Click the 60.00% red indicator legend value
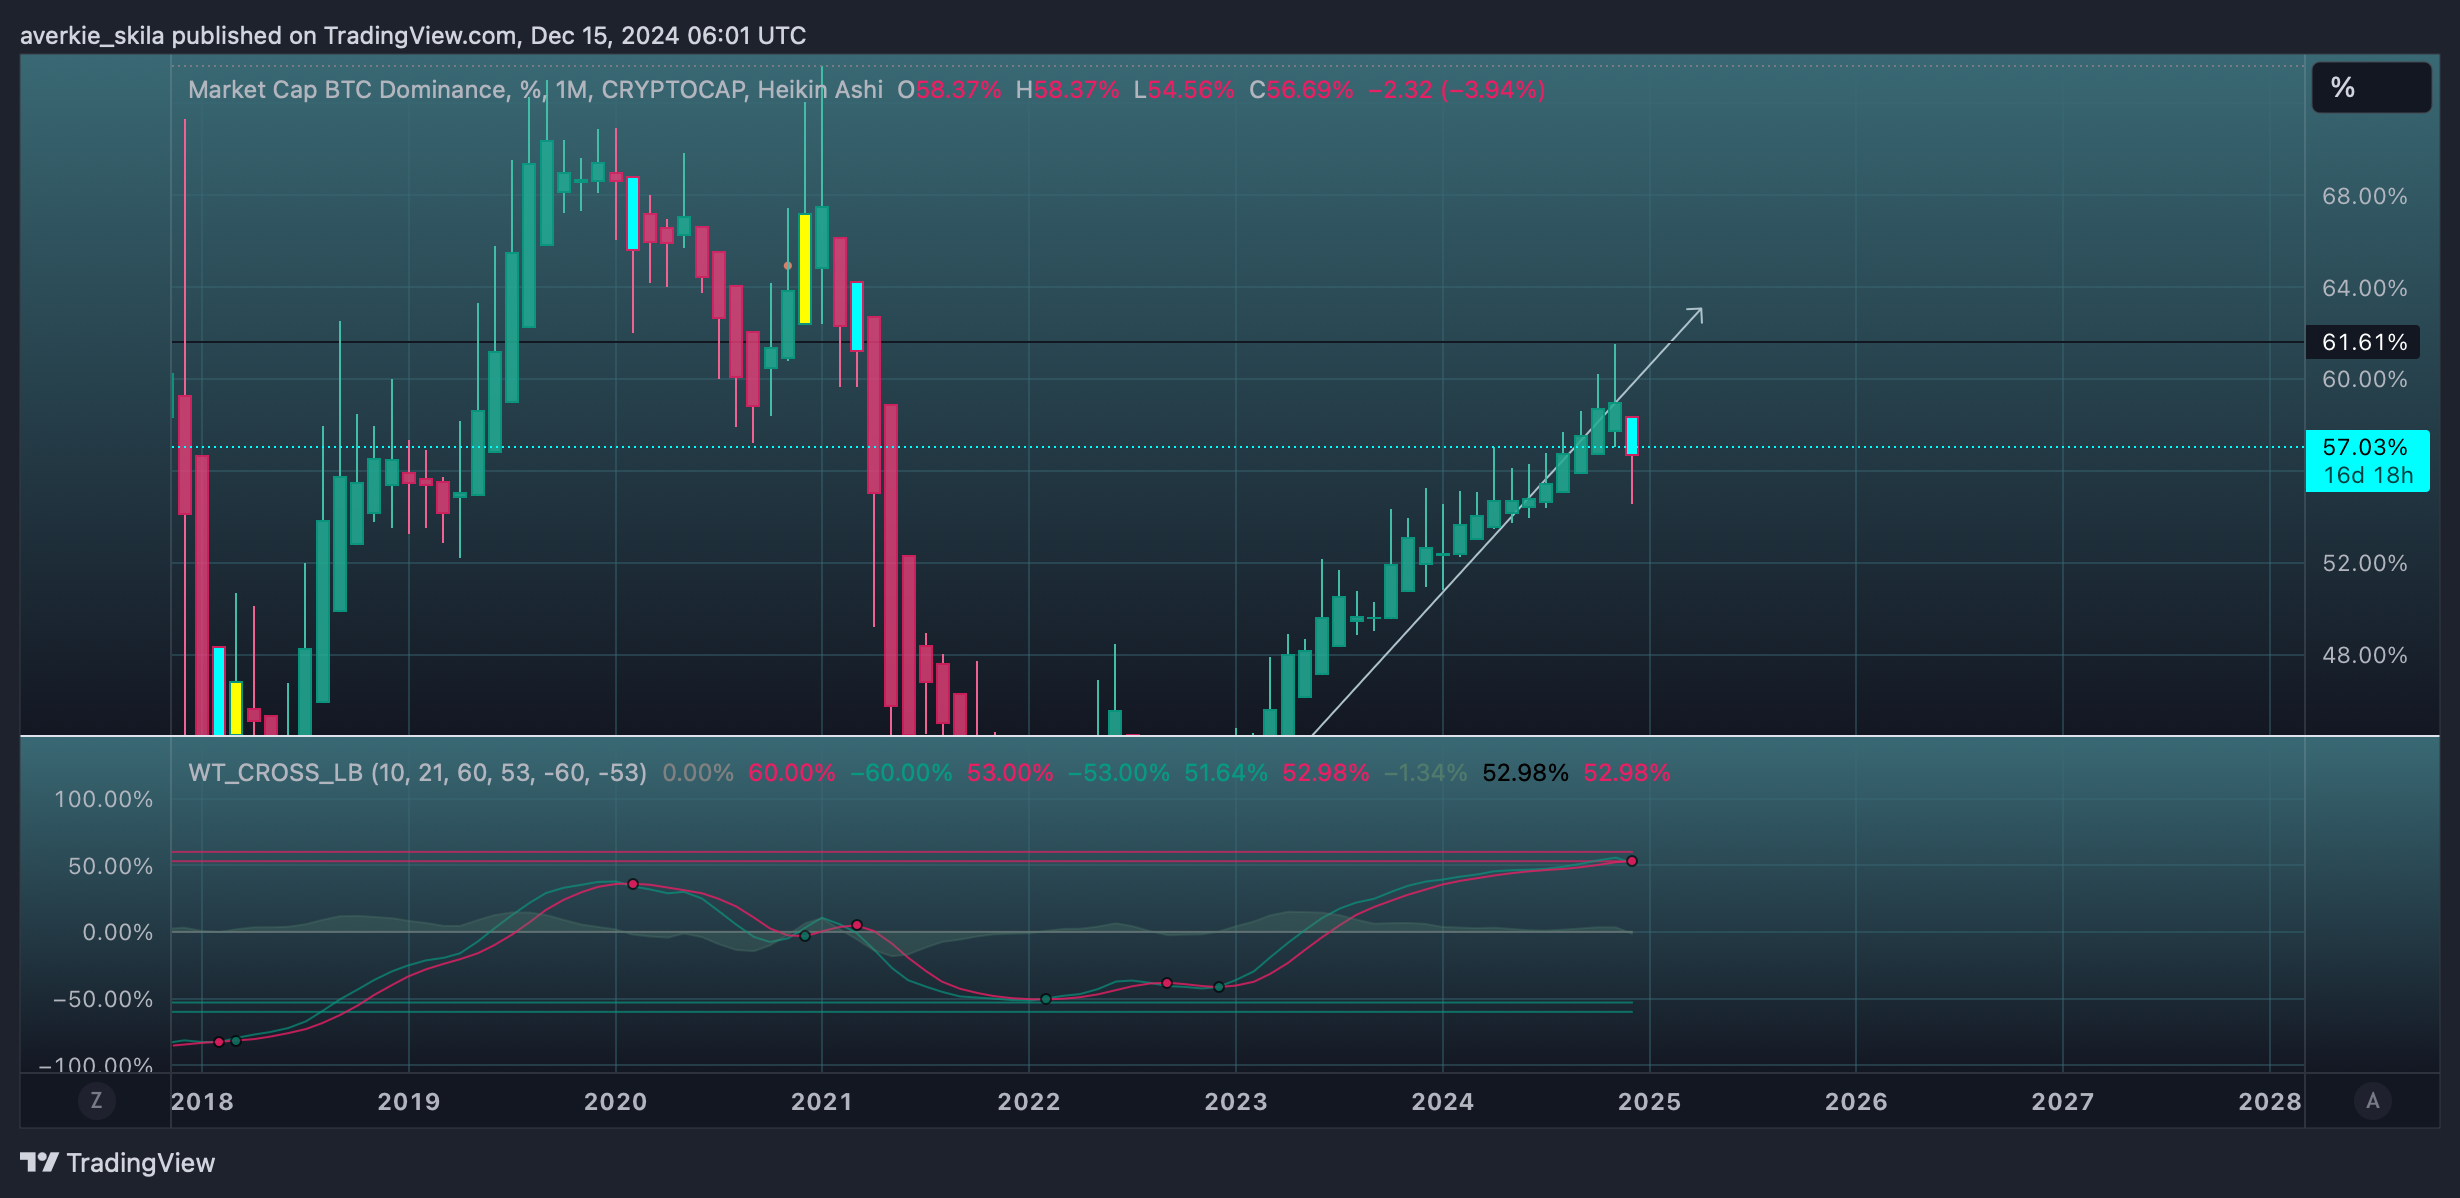The height and width of the screenshot is (1198, 2460). pyautogui.click(x=792, y=773)
